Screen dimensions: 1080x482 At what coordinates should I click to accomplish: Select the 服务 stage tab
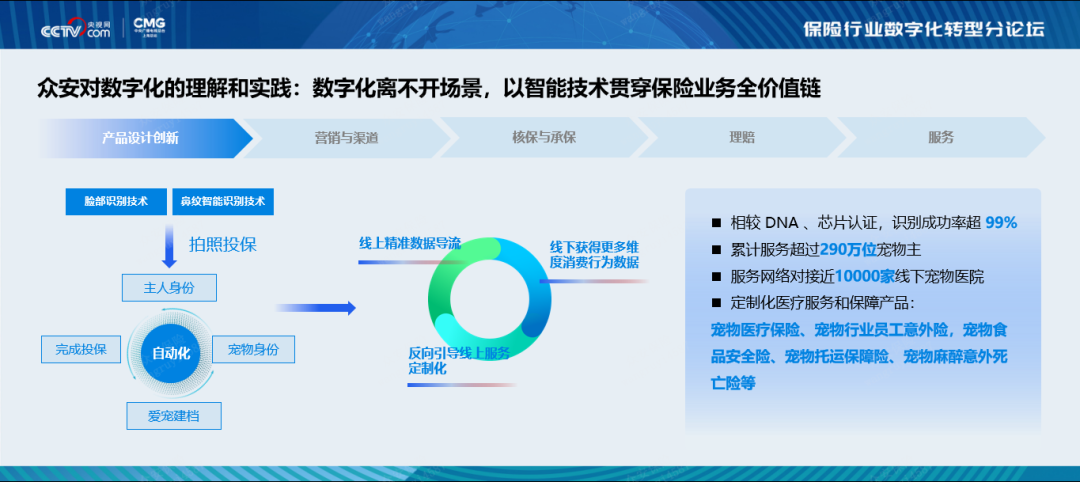941,138
